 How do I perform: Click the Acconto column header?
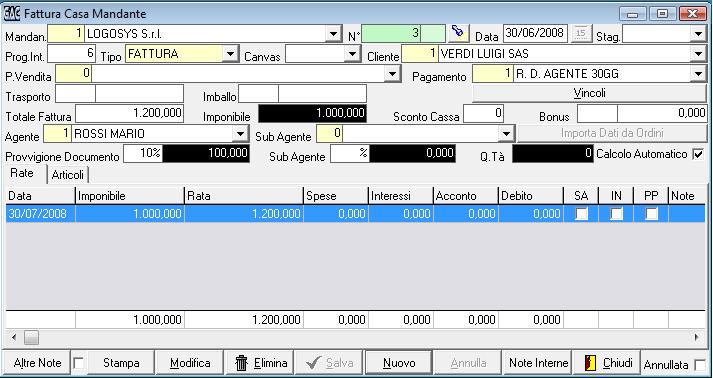click(466, 196)
